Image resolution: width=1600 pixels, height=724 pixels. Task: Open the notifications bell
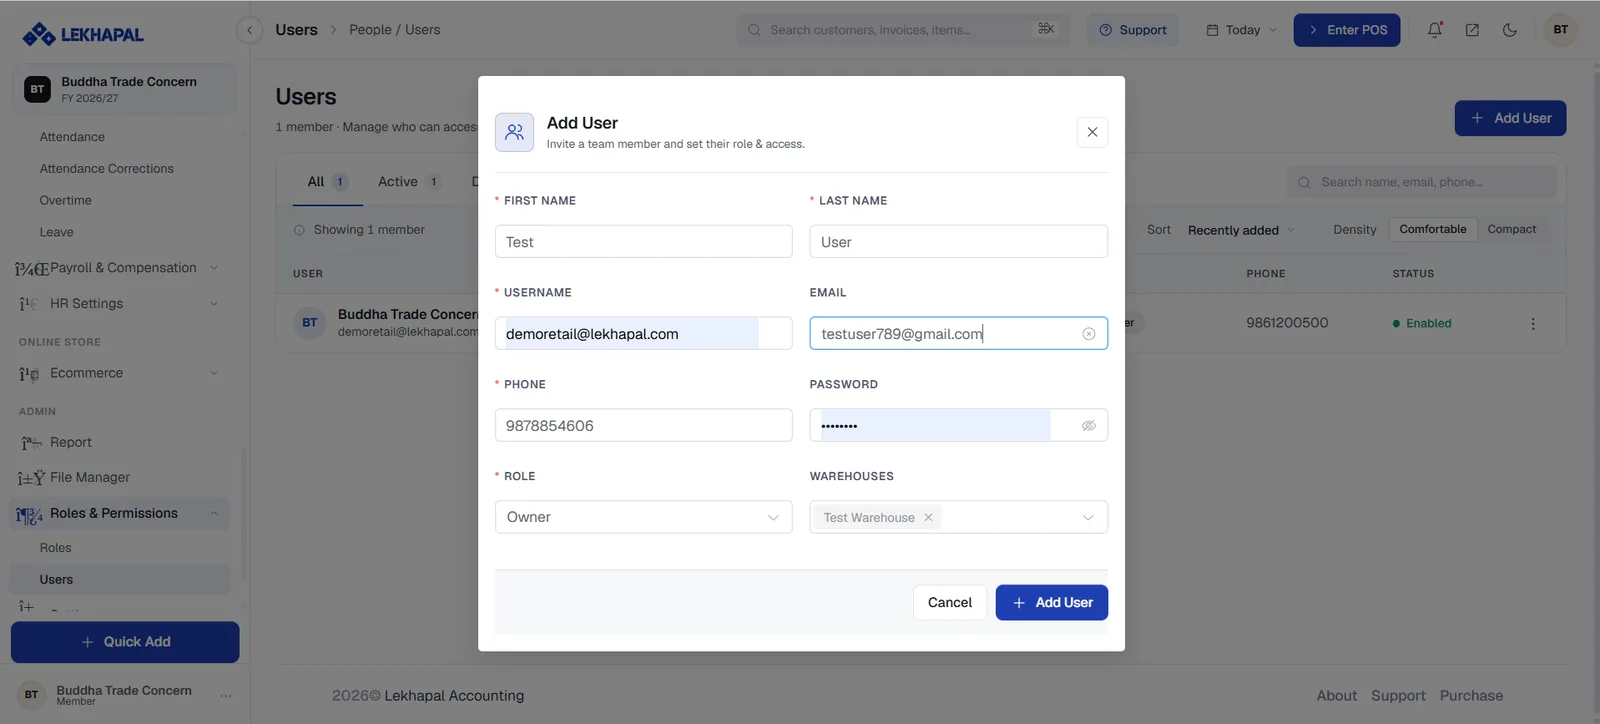(1435, 30)
